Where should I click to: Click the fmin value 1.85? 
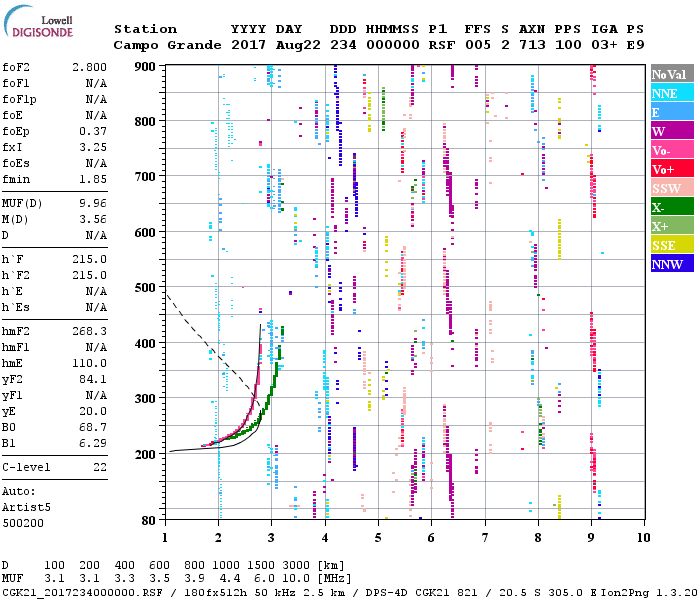pyautogui.click(x=91, y=179)
